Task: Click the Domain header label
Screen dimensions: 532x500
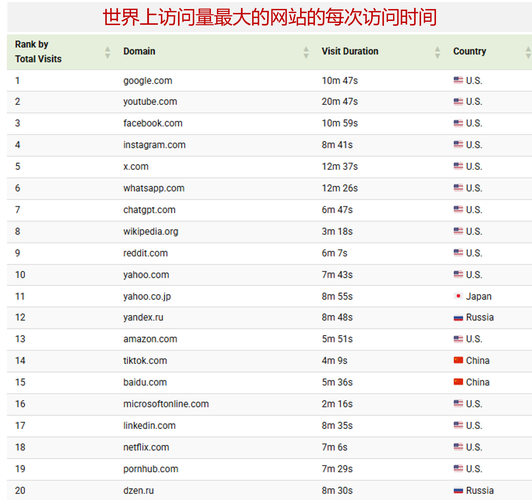Action: 139,51
